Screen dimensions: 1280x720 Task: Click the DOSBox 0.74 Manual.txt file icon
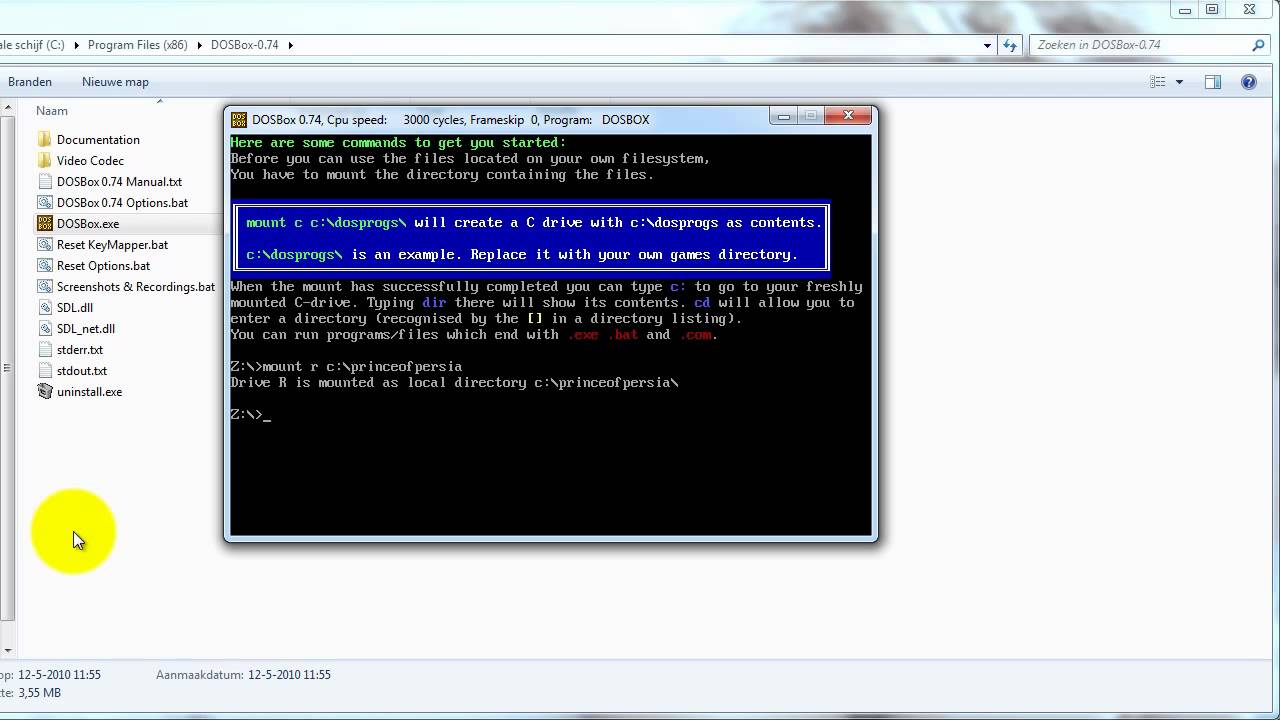pos(44,182)
